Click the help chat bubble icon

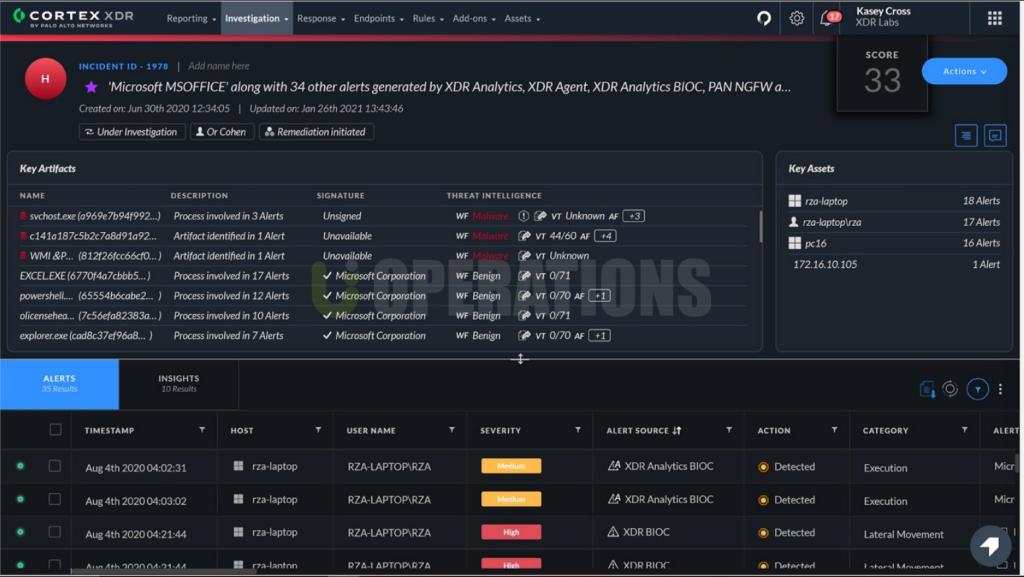[x=990, y=546]
